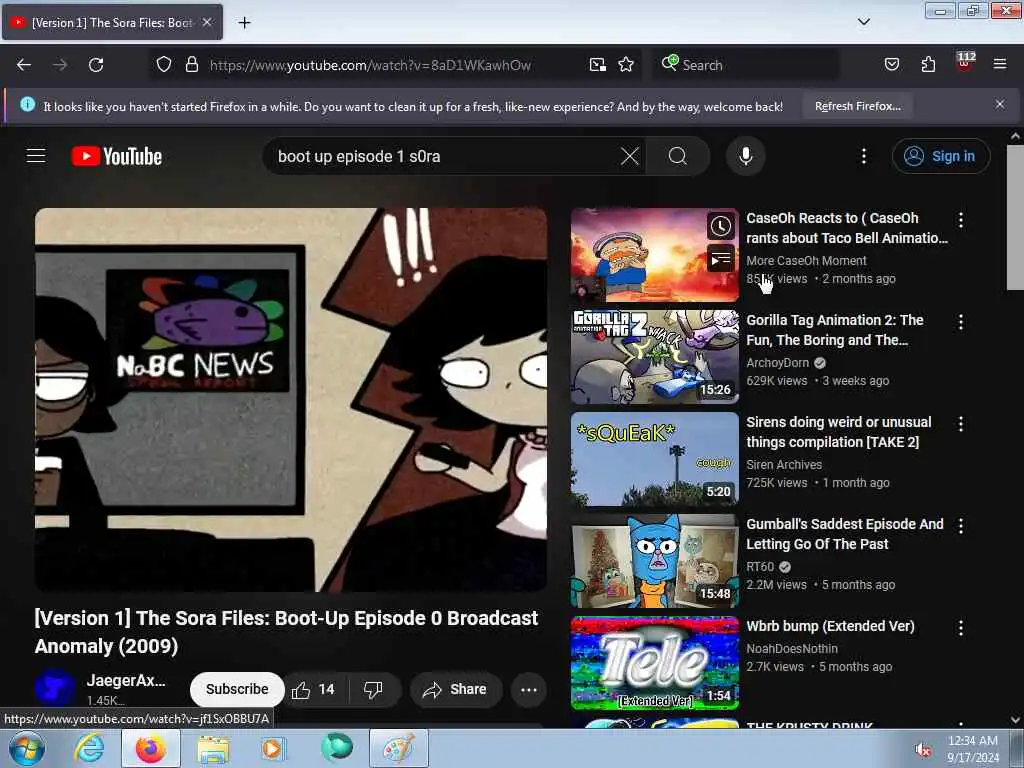Click the video player showing NaBC News
The height and width of the screenshot is (768, 1024).
[291, 400]
